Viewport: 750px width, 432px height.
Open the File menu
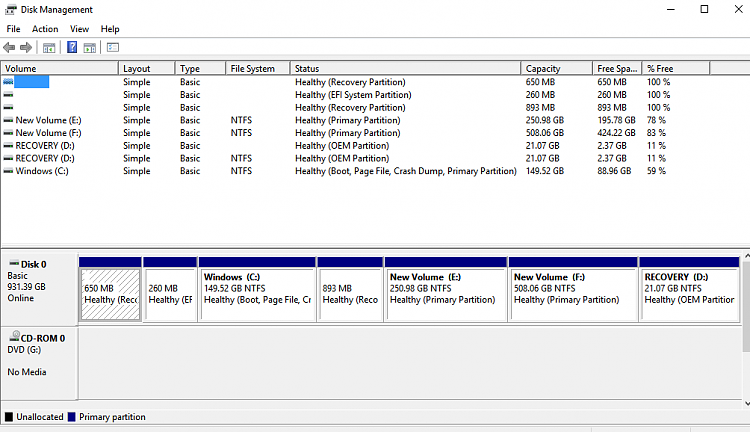coord(13,29)
